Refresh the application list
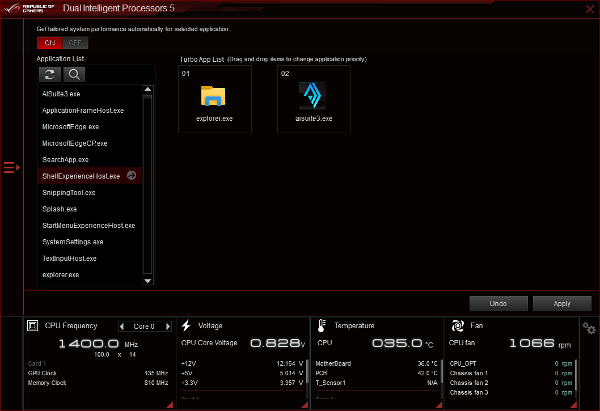 [x=49, y=74]
